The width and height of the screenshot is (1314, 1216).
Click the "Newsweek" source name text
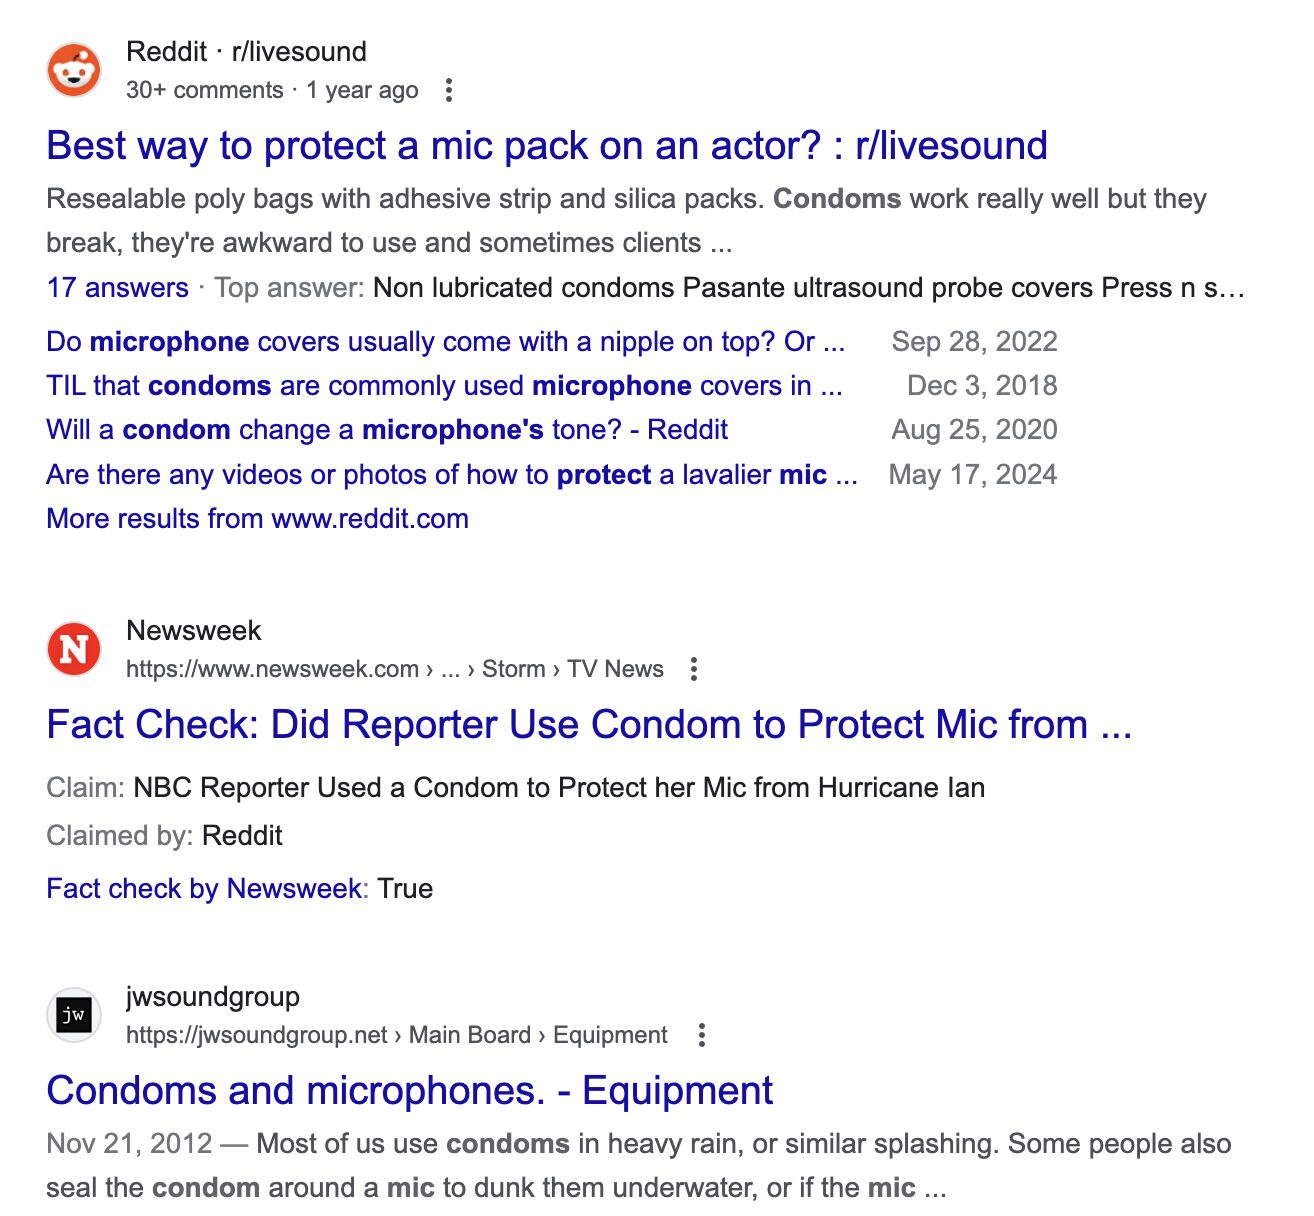(193, 631)
